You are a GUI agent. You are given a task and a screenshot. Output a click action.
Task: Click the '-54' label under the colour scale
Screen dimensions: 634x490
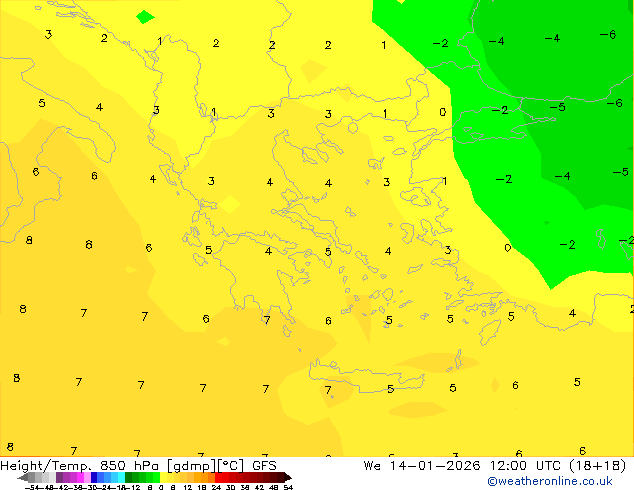click(32, 487)
